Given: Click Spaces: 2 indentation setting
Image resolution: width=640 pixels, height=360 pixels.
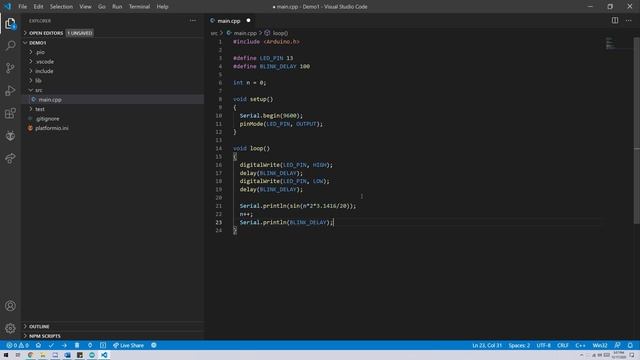Looking at the screenshot, I should pos(519,345).
